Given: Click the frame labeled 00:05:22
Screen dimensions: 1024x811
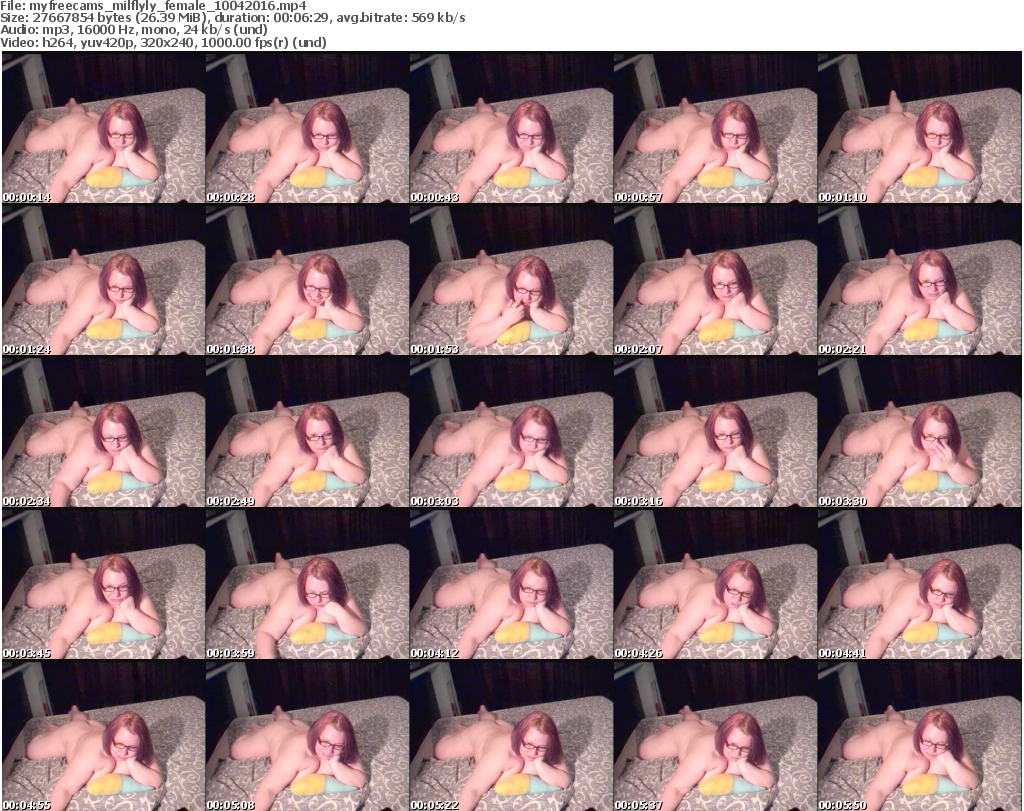Looking at the screenshot, I should pyautogui.click(x=511, y=735).
